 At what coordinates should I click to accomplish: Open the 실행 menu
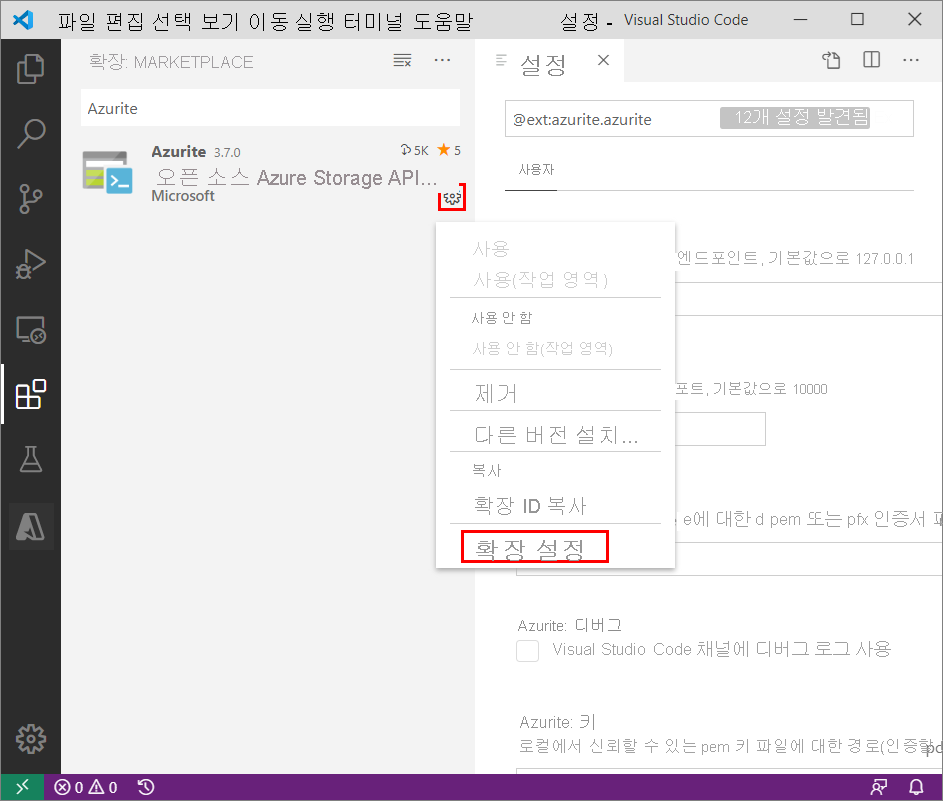(x=315, y=22)
